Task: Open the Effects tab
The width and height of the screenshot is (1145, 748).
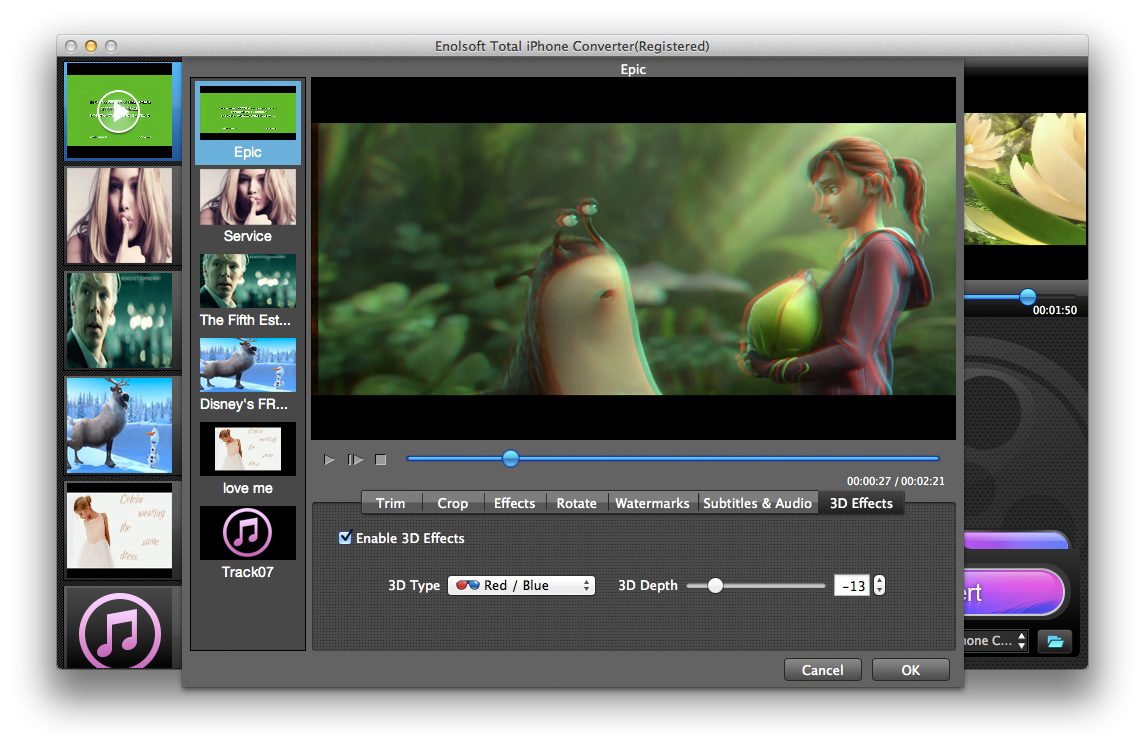Action: (x=514, y=503)
